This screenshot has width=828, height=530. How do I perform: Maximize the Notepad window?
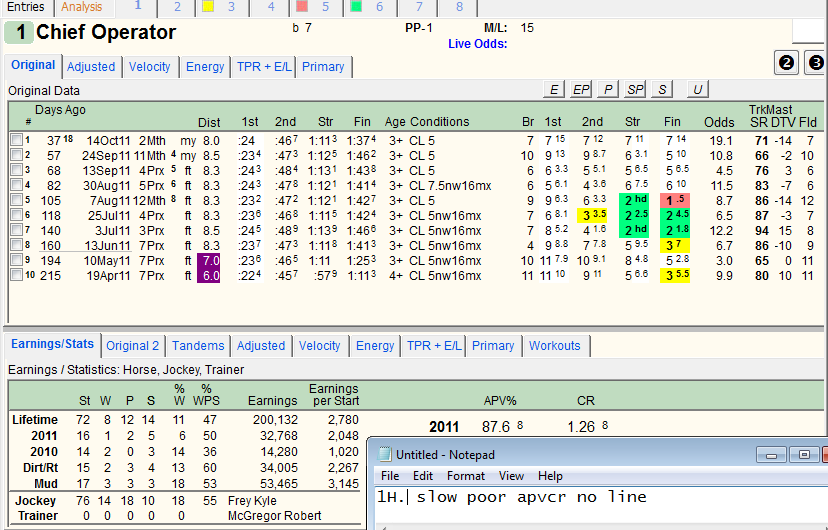pyautogui.click(x=804, y=455)
